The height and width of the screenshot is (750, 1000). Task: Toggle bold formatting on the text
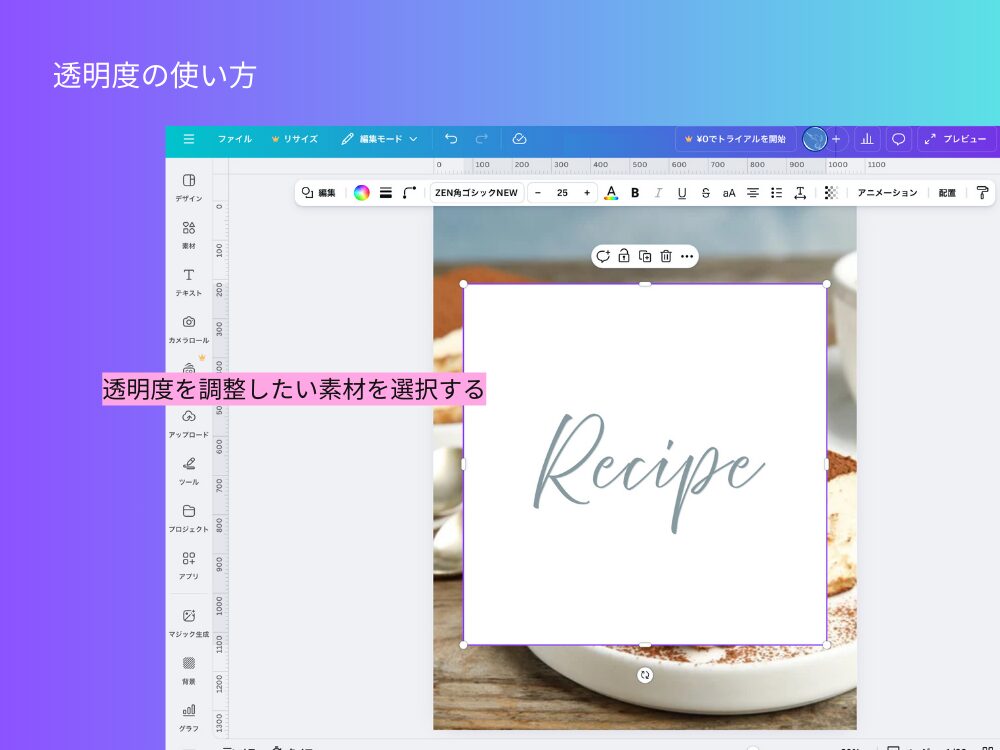click(635, 192)
